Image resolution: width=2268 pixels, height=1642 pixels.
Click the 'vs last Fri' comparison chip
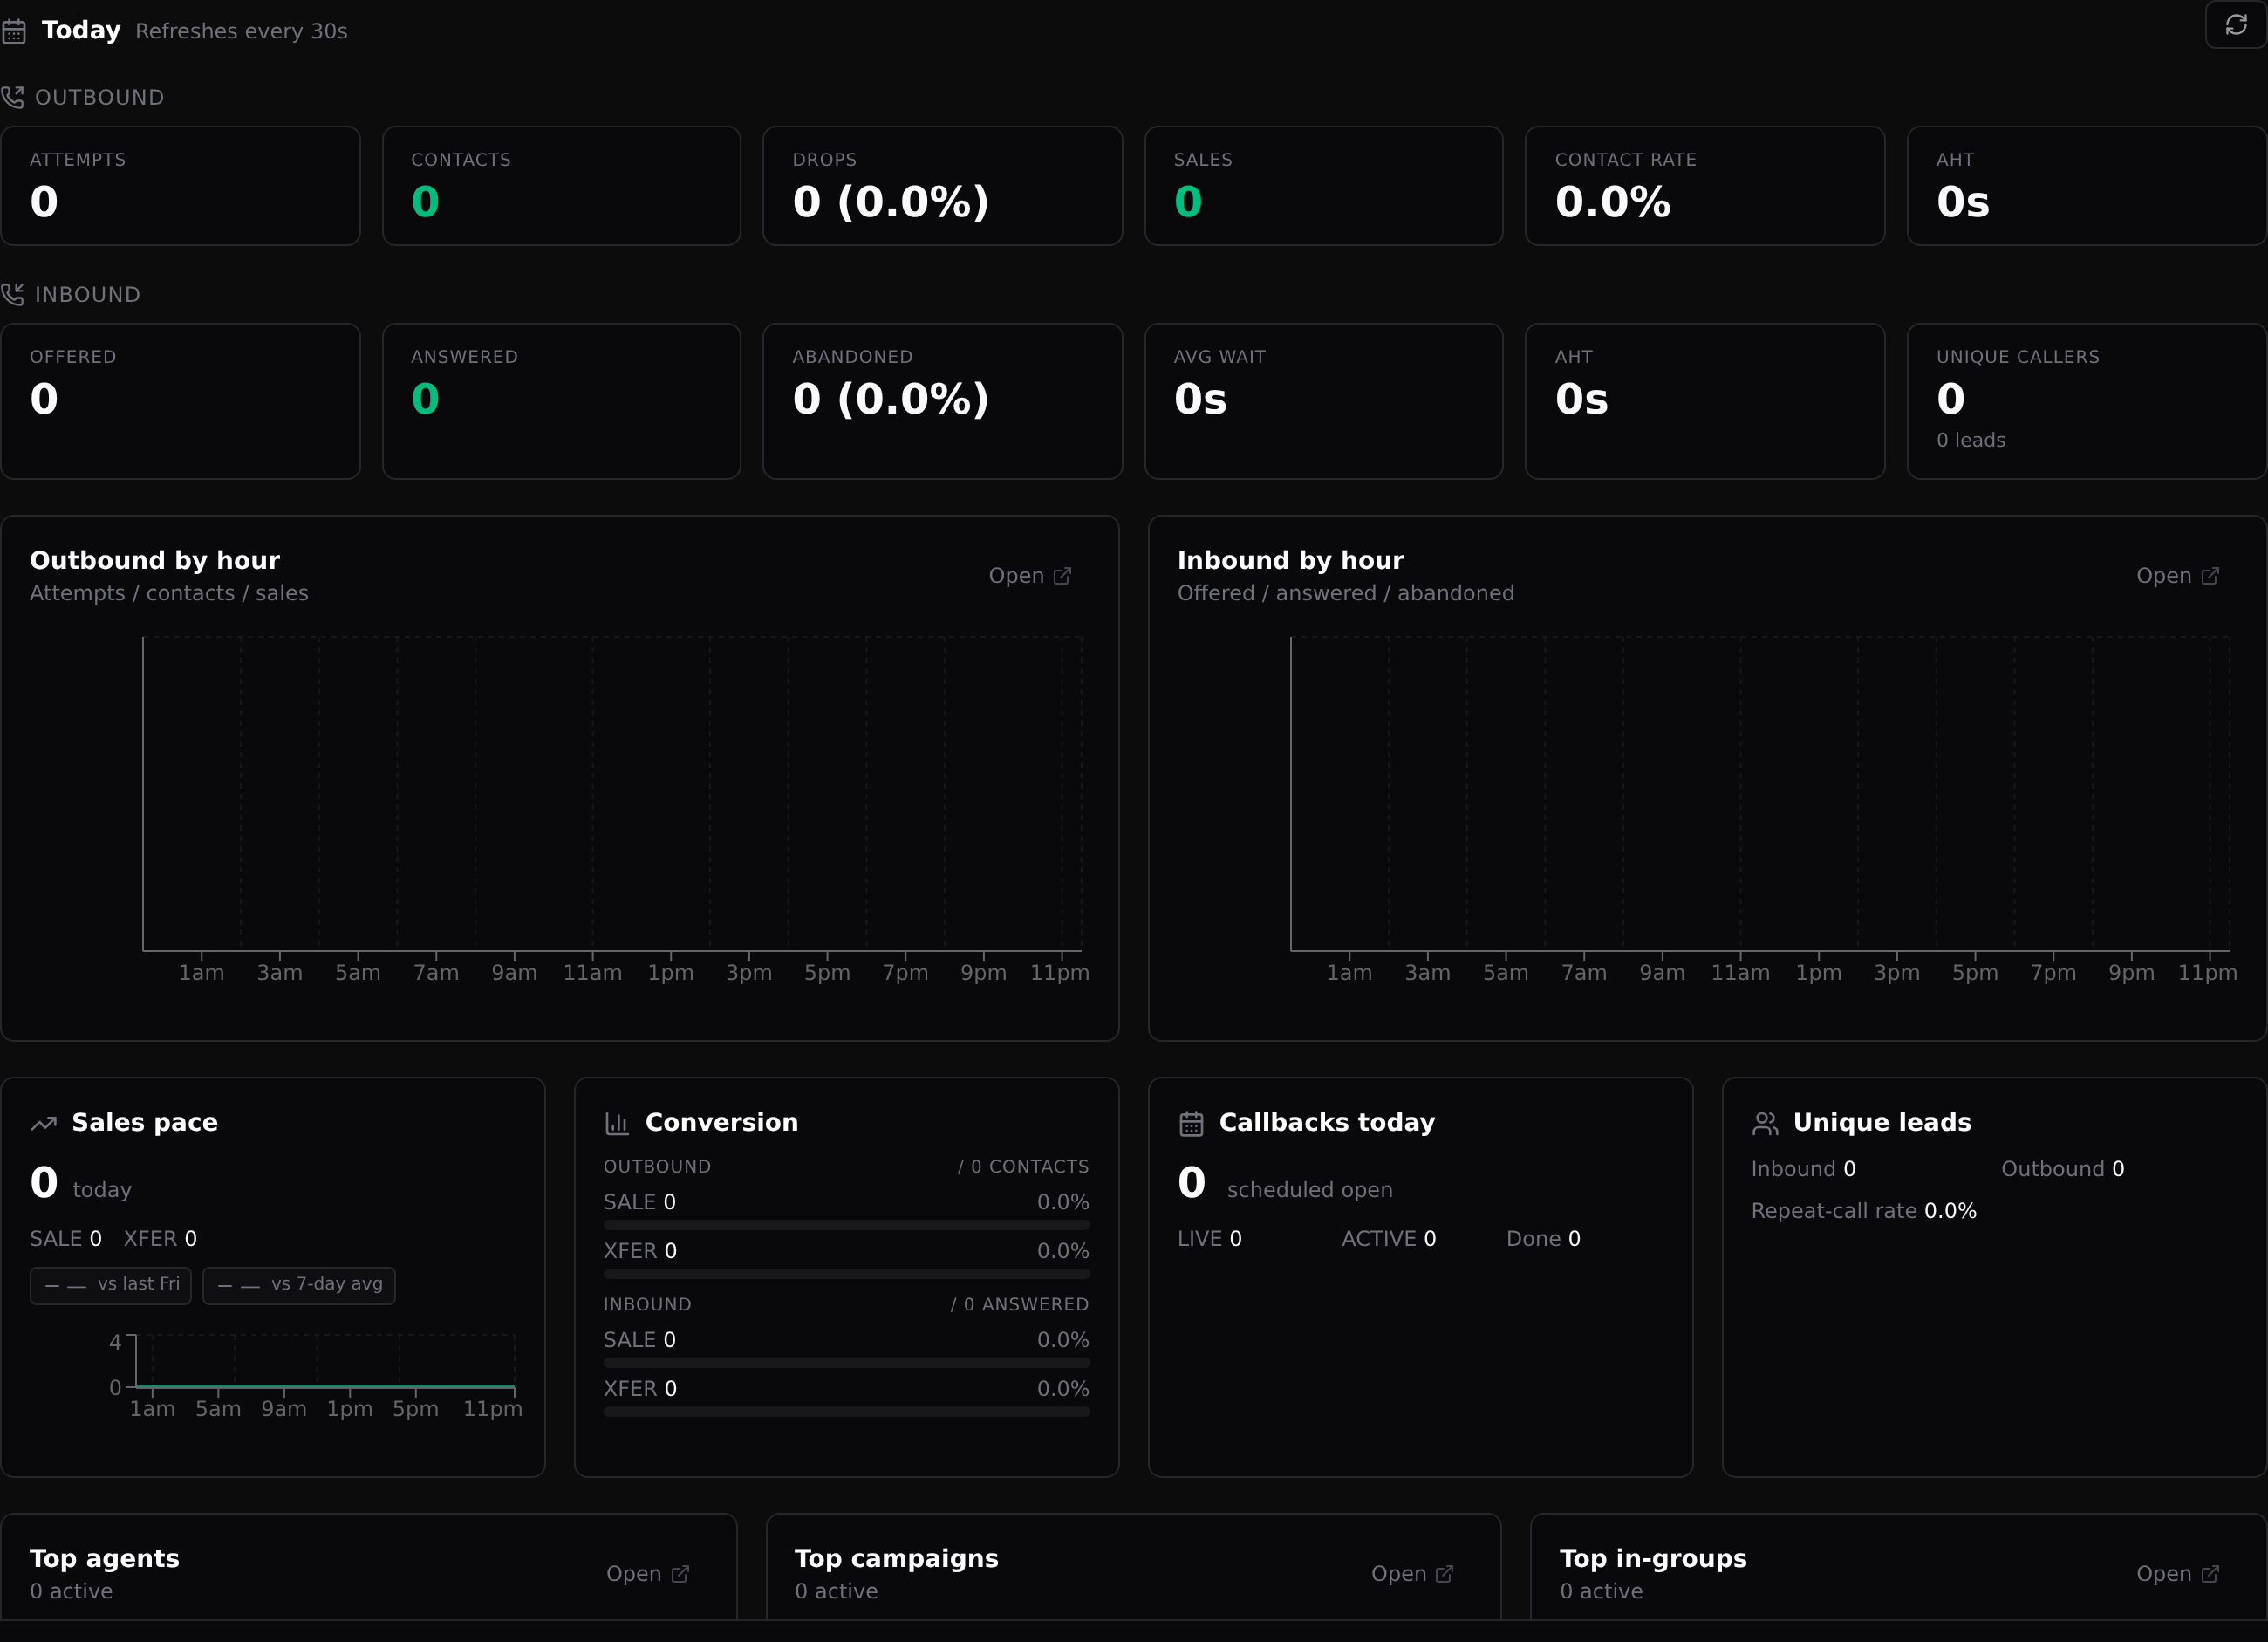pyautogui.click(x=111, y=1285)
